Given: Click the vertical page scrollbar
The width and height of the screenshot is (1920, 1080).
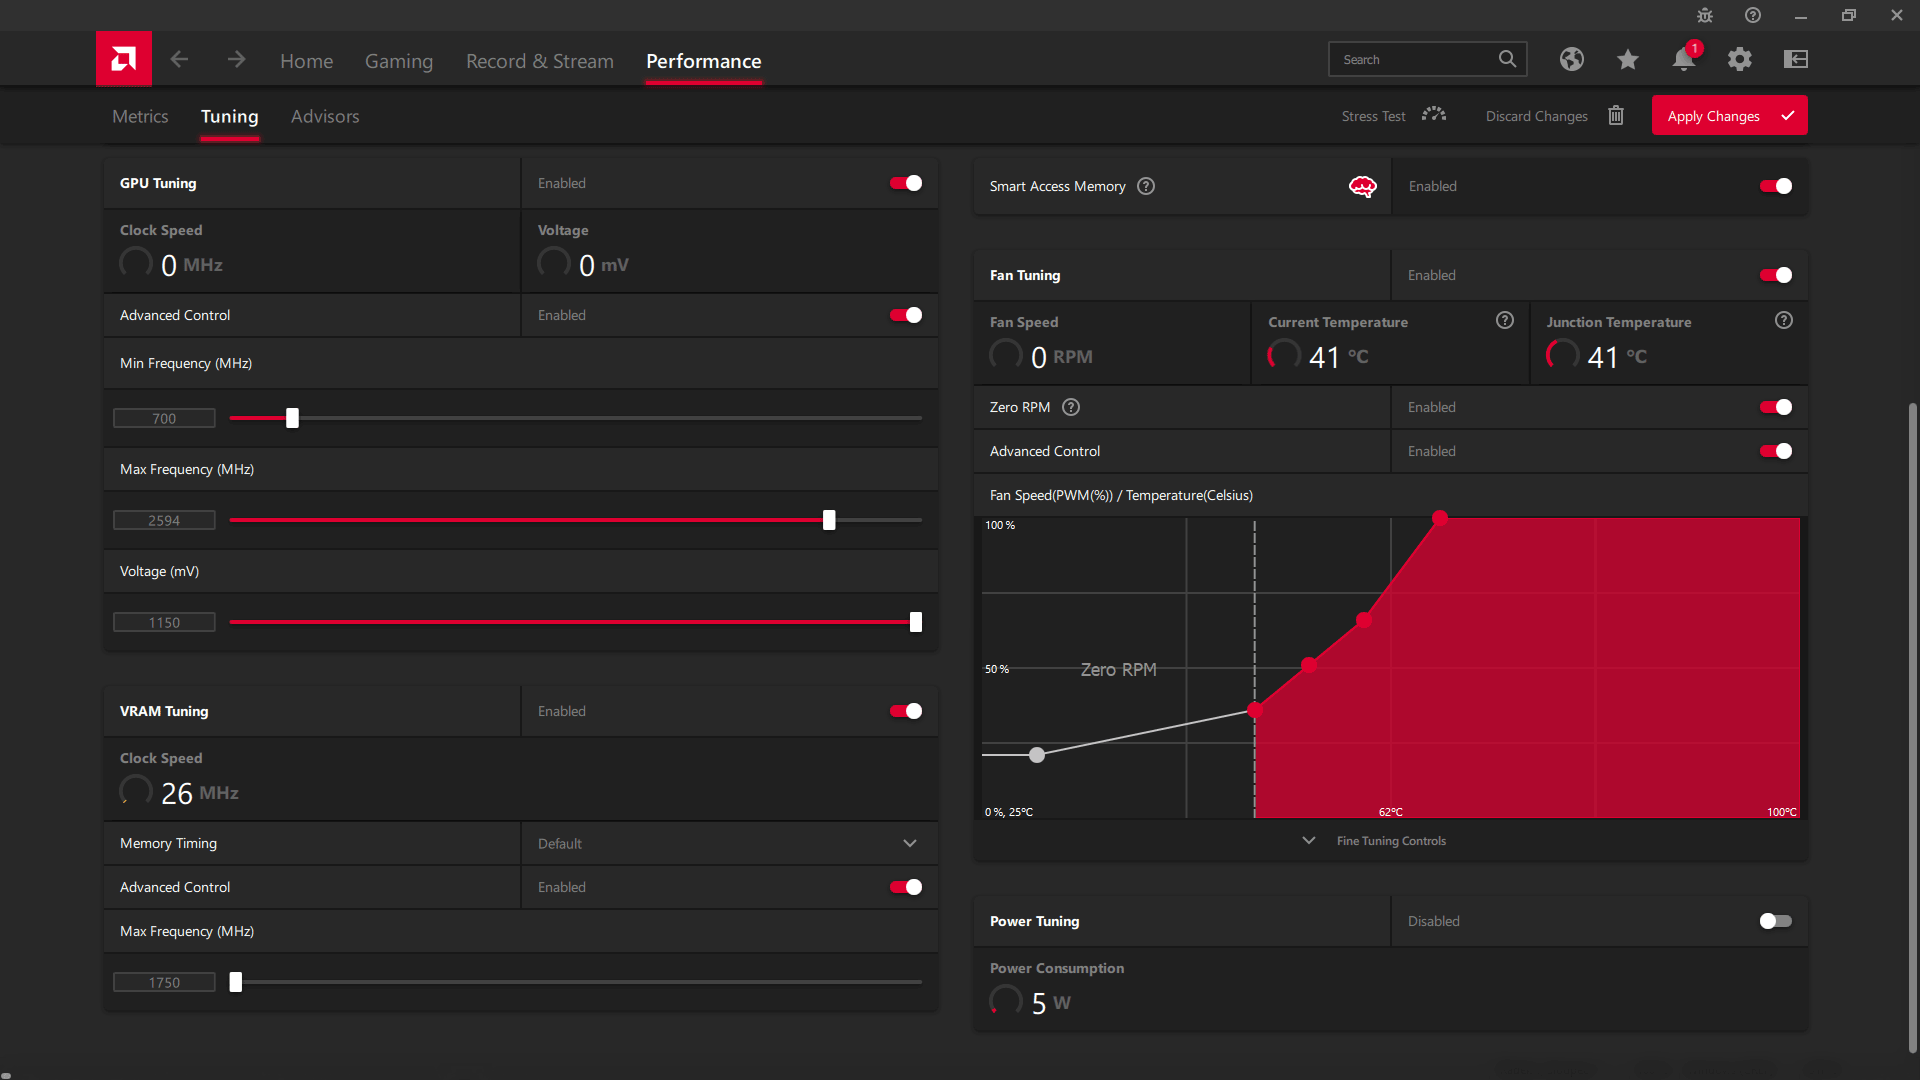Looking at the screenshot, I should click(1912, 727).
